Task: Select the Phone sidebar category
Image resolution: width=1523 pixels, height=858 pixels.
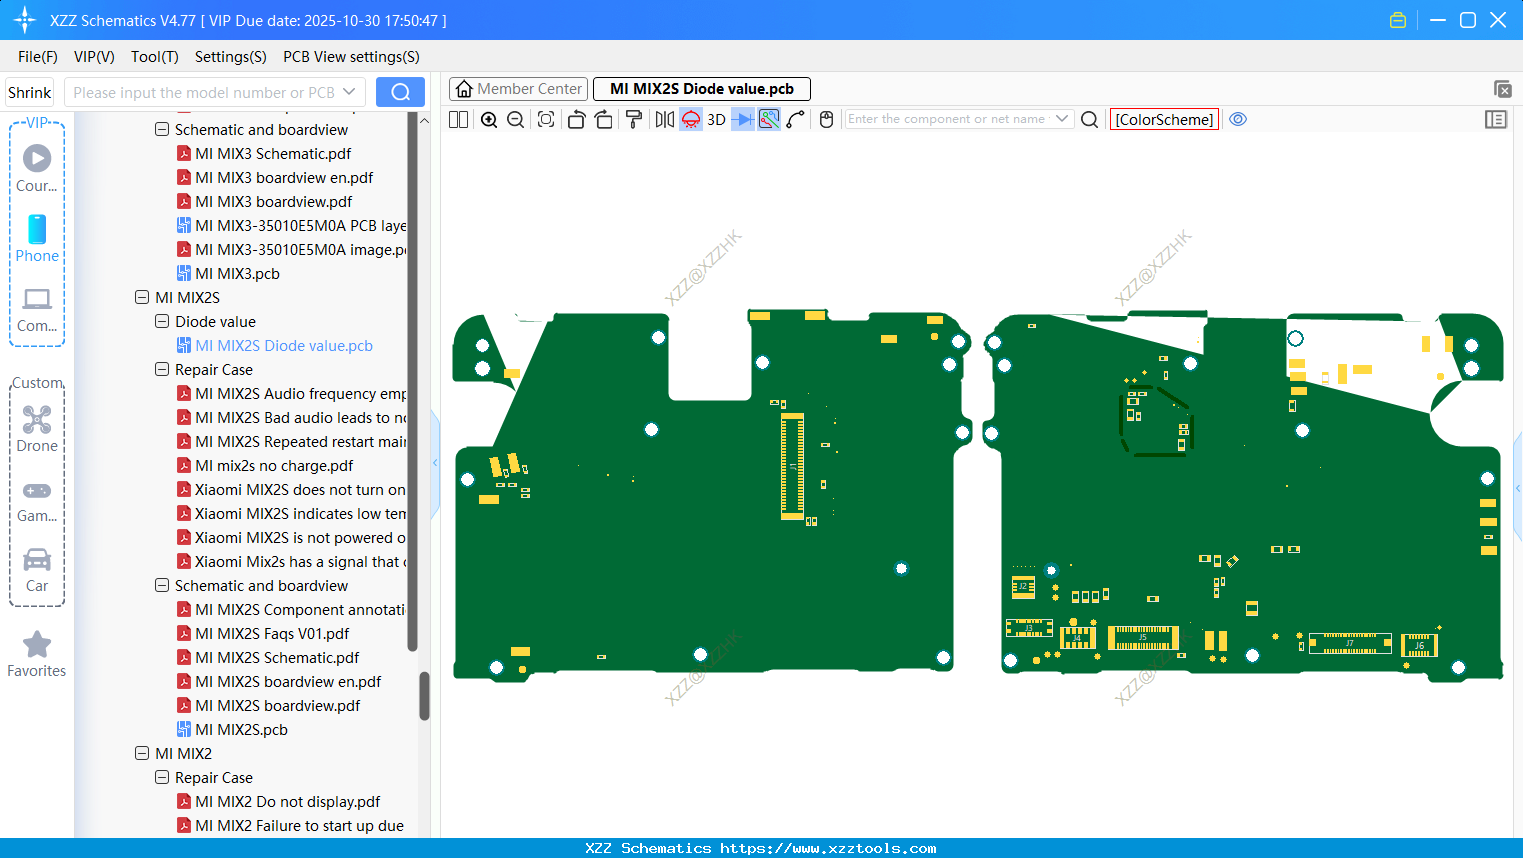Action: pos(37,239)
